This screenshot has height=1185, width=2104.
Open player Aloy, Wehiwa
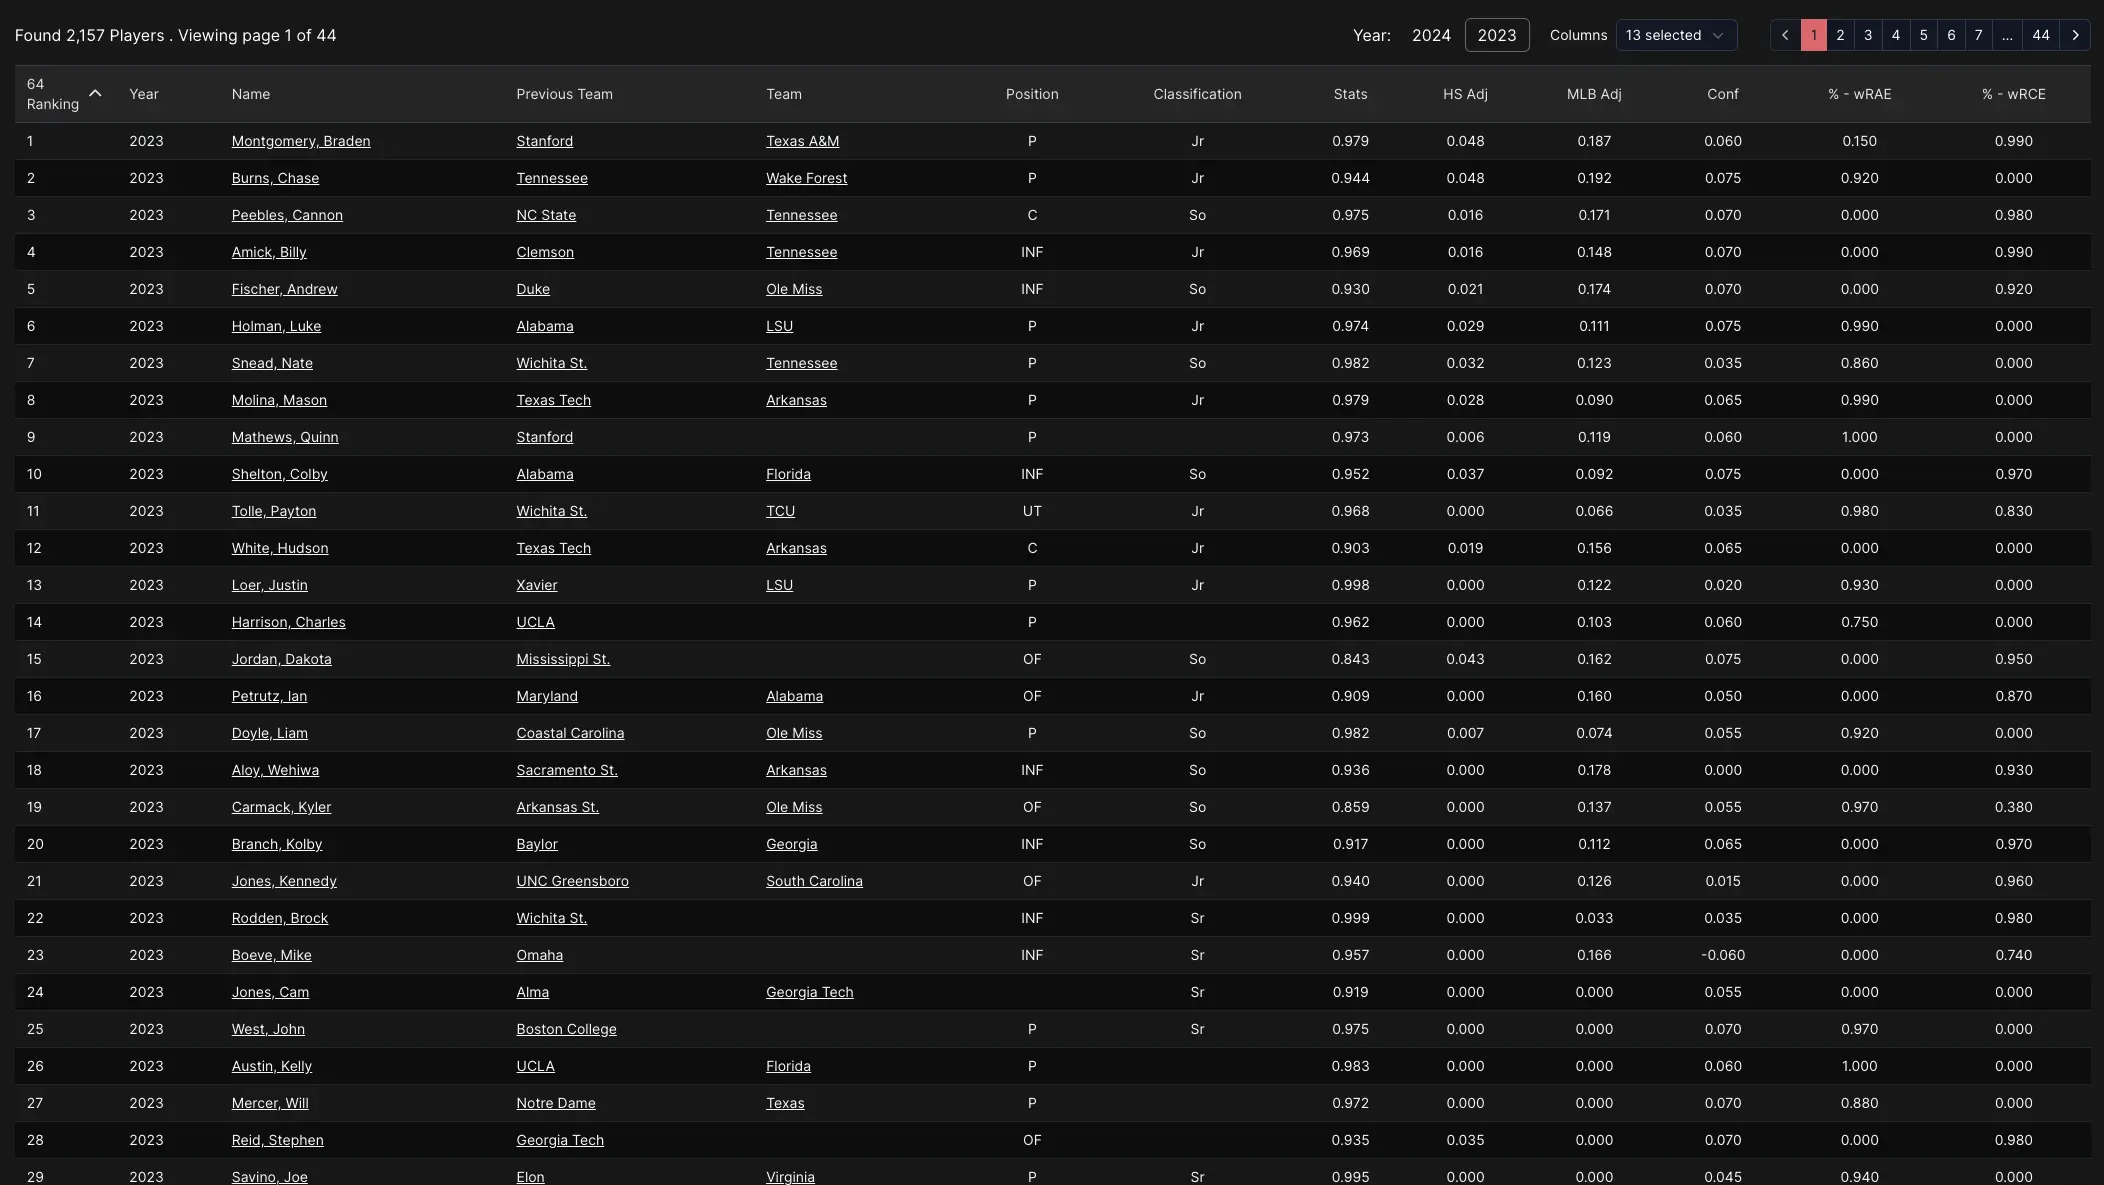[x=275, y=770]
